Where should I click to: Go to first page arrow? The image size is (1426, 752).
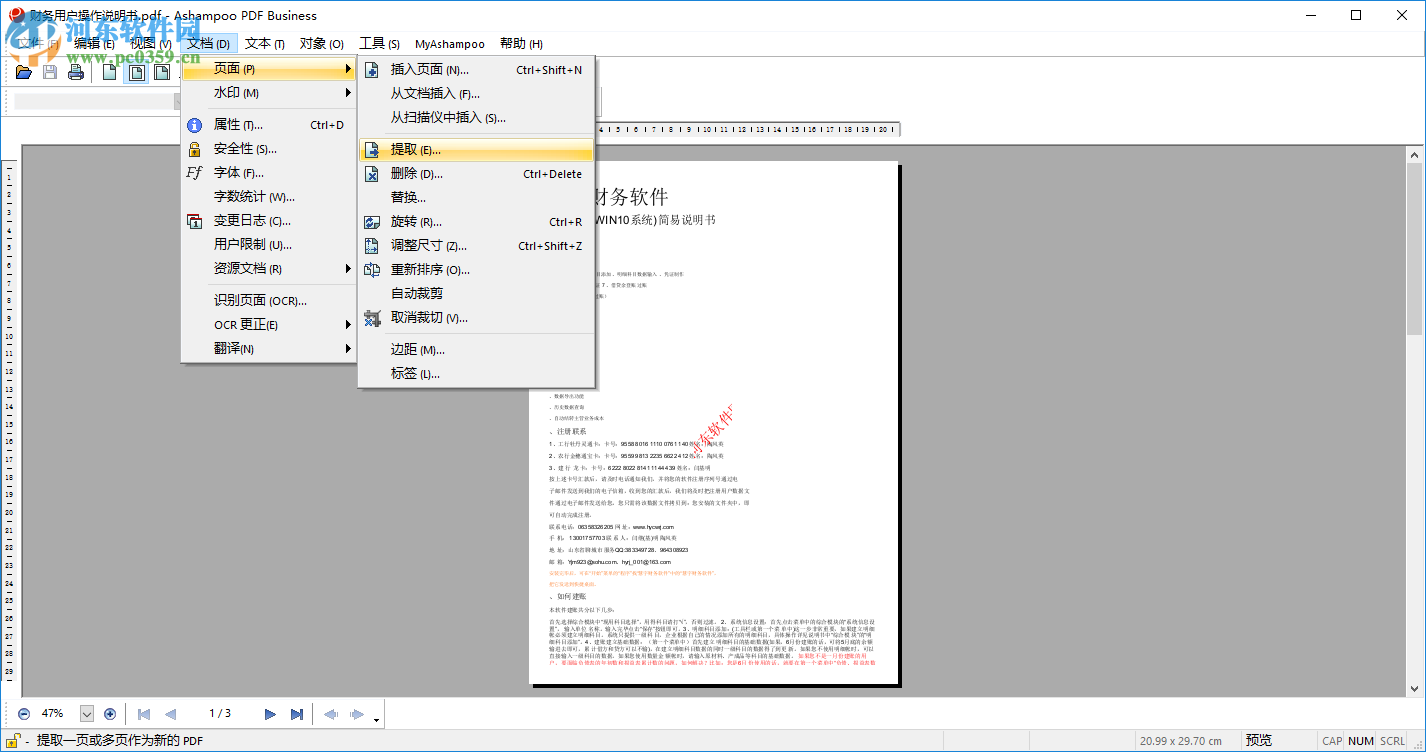pos(144,714)
